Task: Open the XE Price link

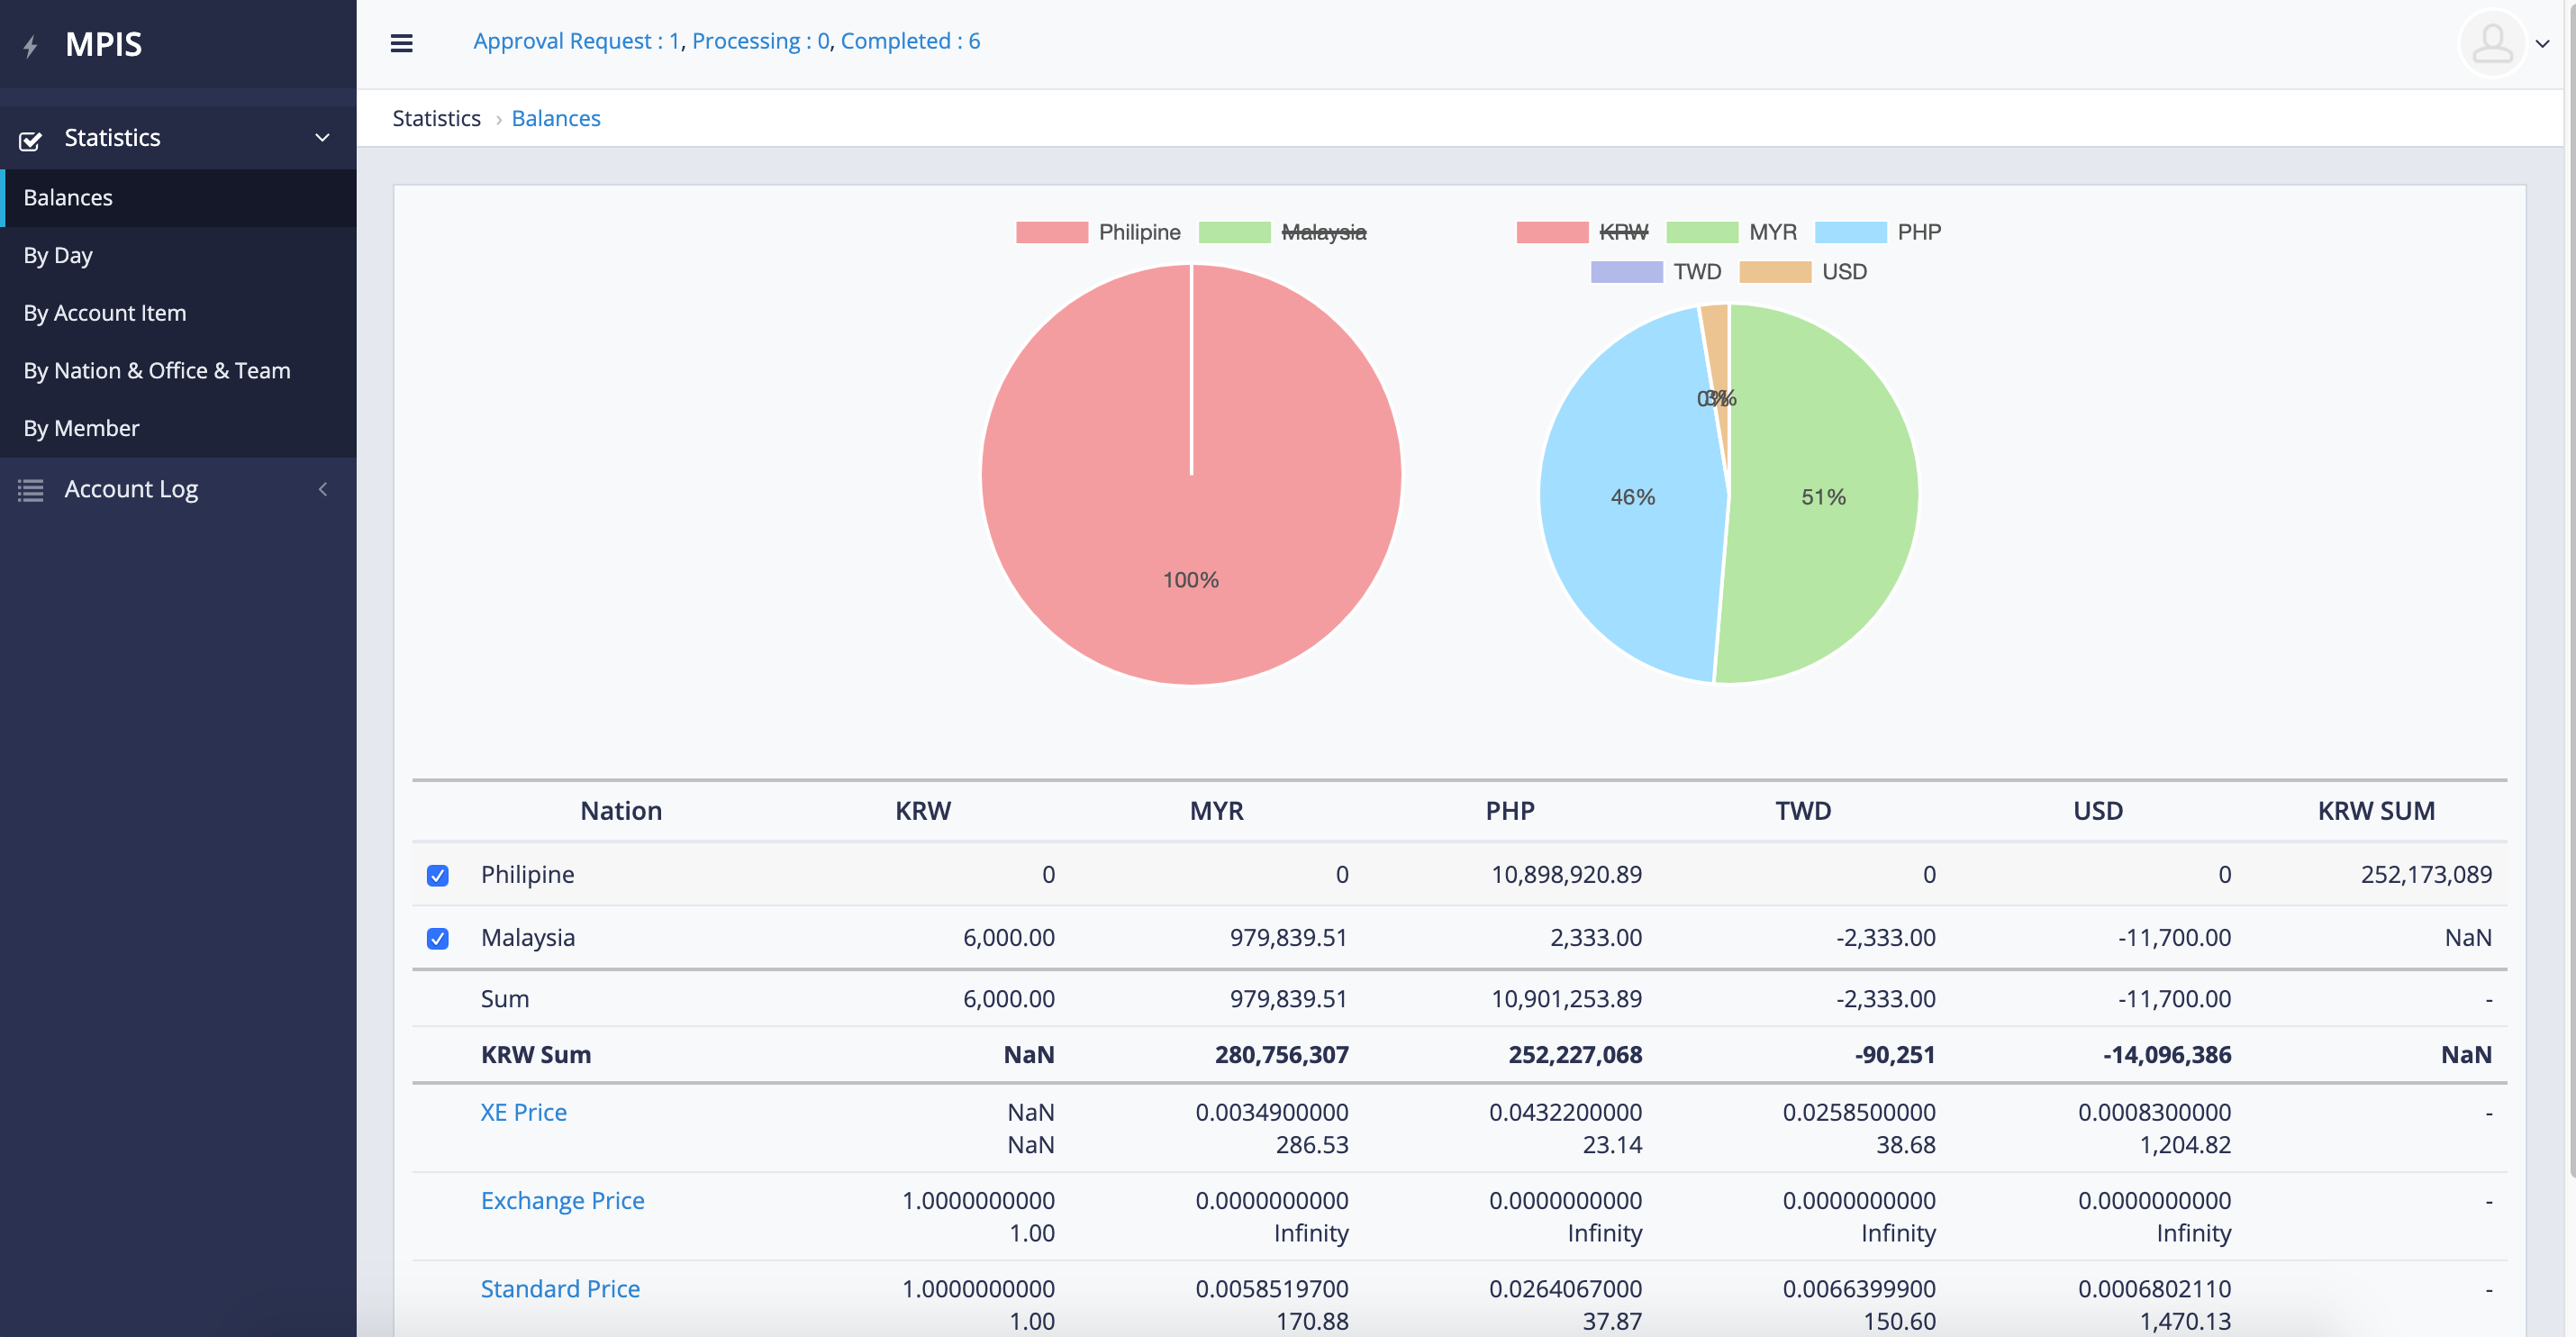Action: click(x=523, y=1112)
